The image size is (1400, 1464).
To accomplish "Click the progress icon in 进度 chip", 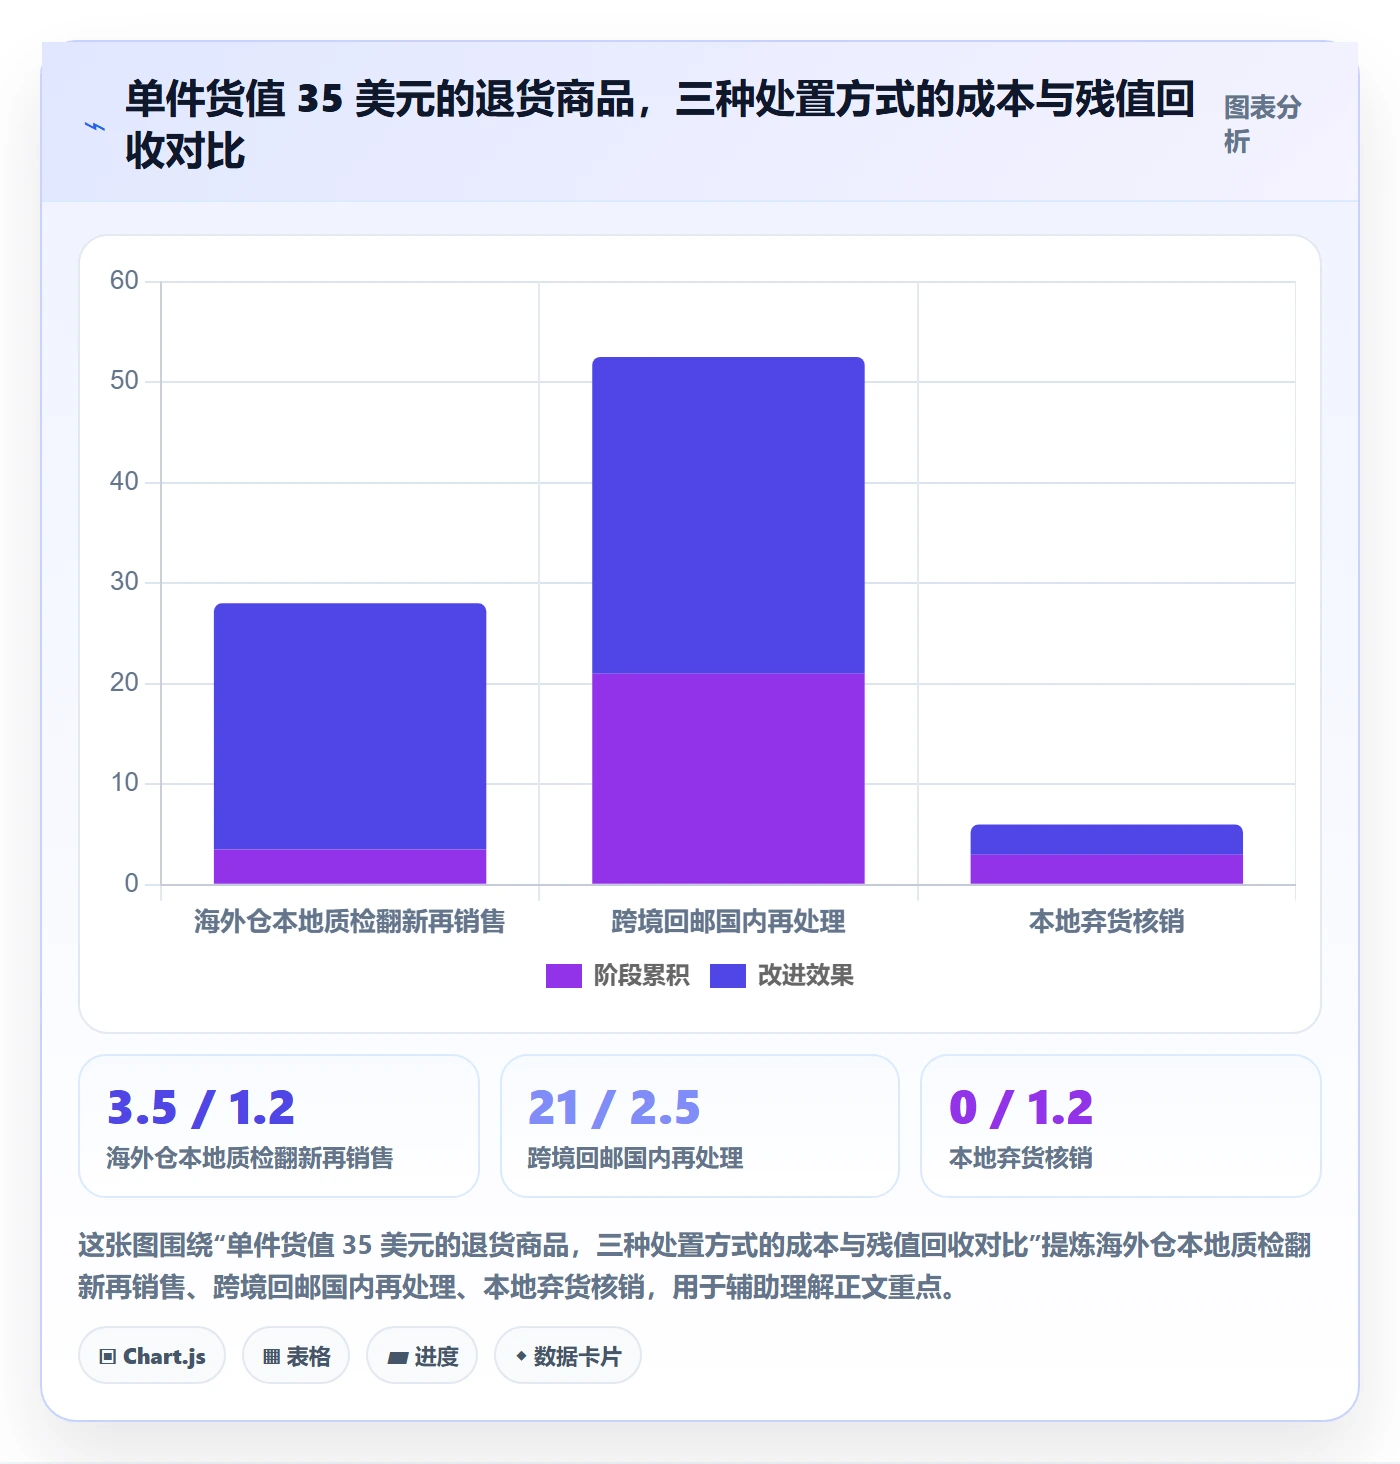I will pos(398,1357).
